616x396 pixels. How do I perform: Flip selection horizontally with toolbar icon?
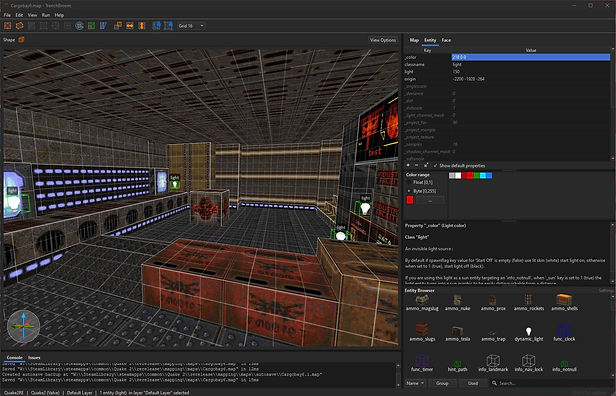point(130,26)
